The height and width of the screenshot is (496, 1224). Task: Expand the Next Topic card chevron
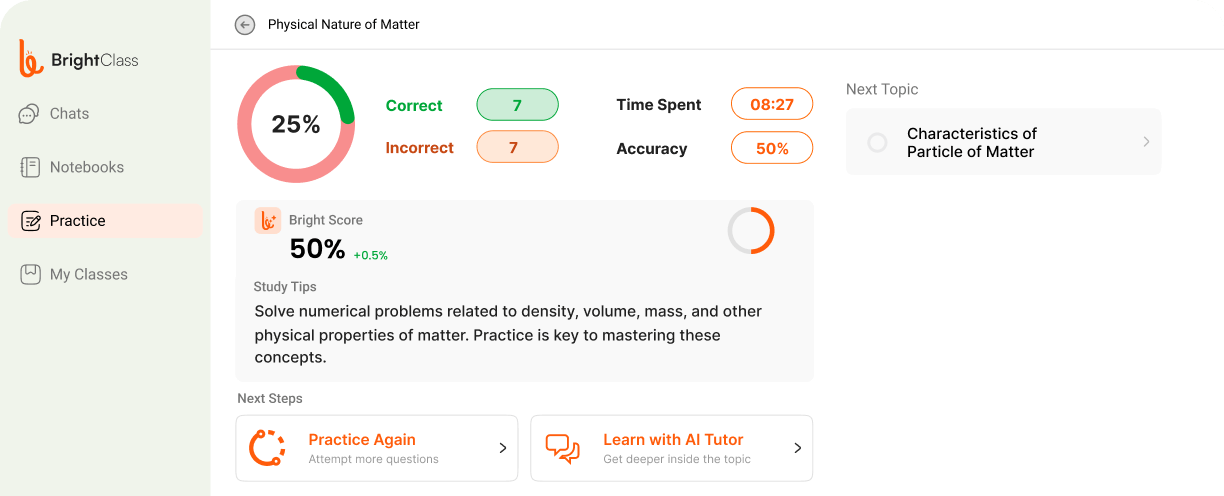(x=1146, y=142)
